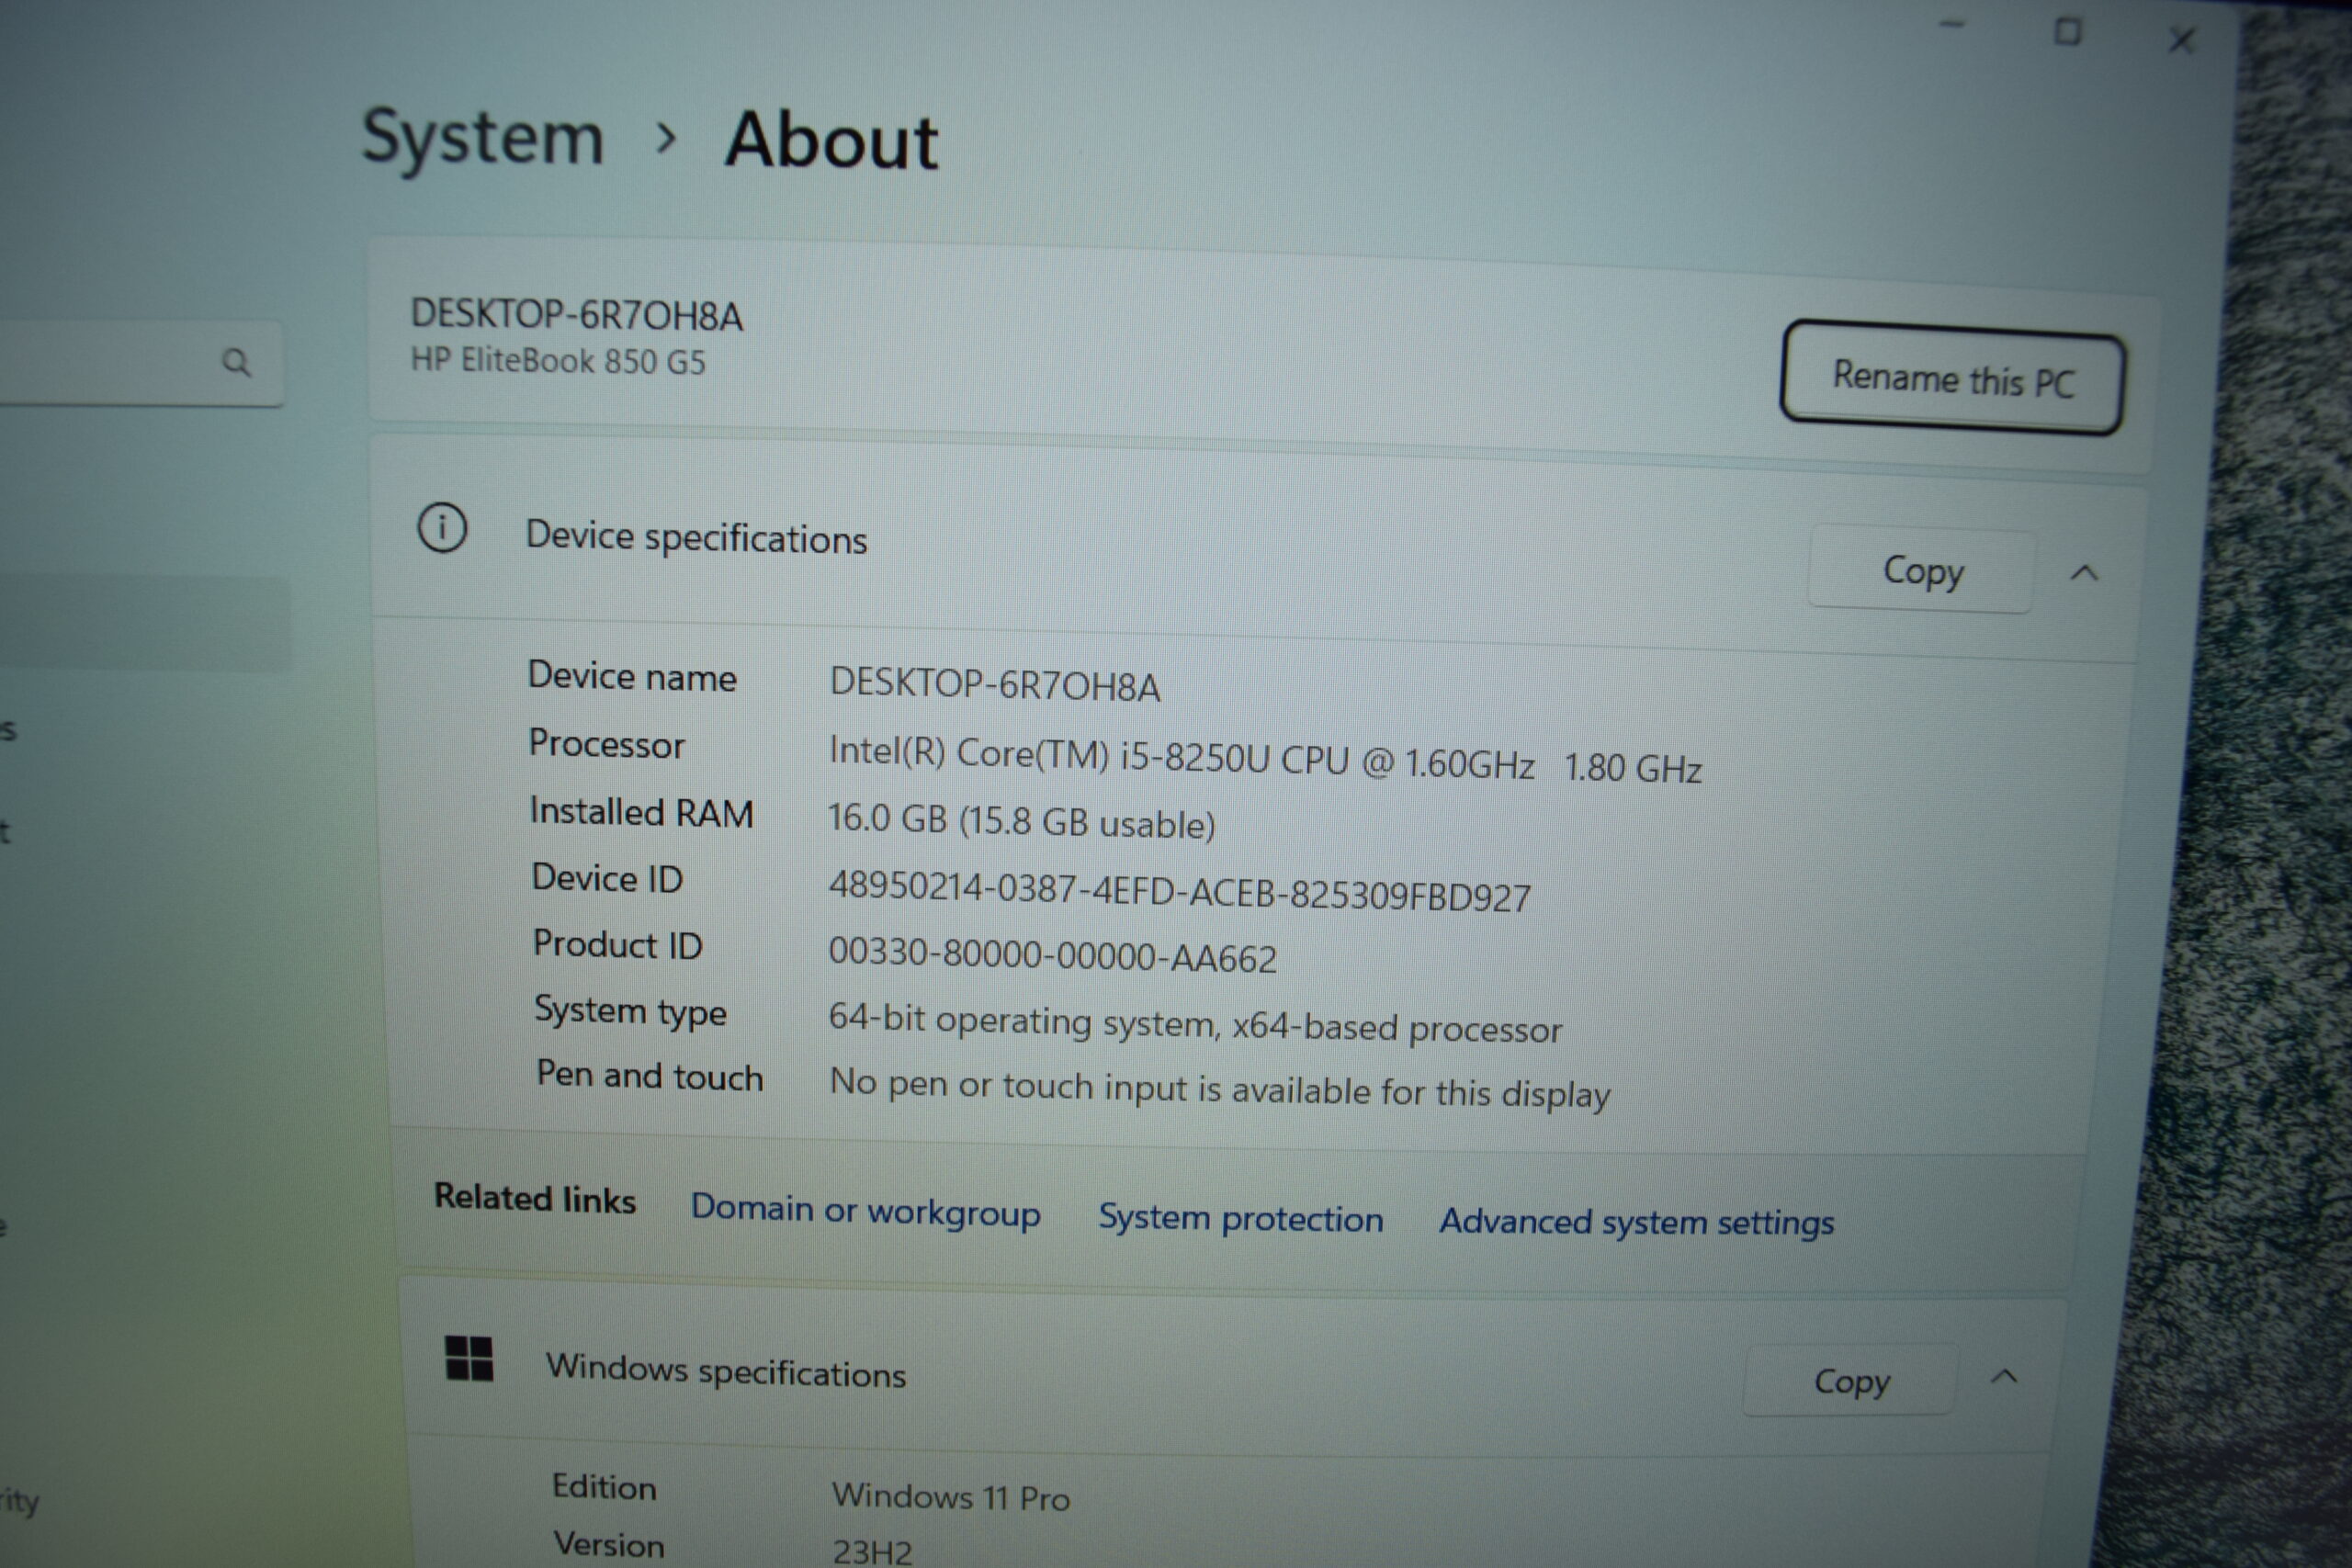
Task: Open Domain or workgroup link
Action: point(865,1210)
